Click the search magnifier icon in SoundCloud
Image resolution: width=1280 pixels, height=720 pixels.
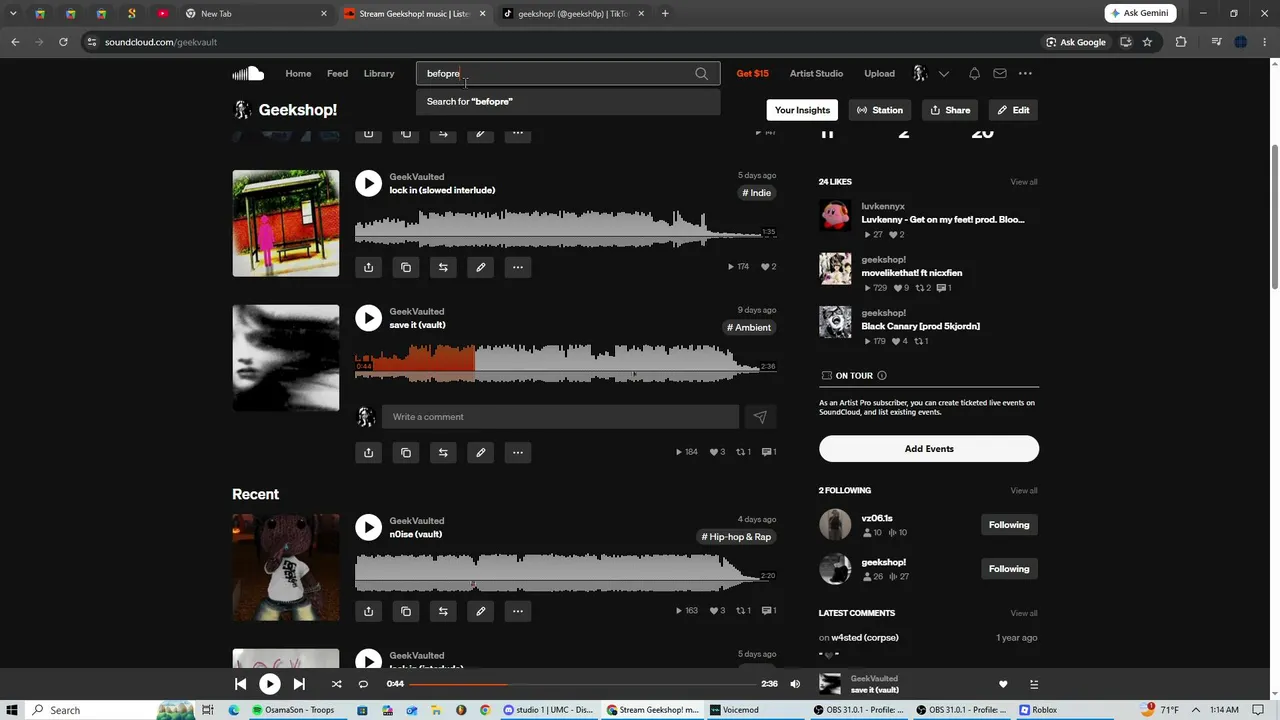pos(701,73)
